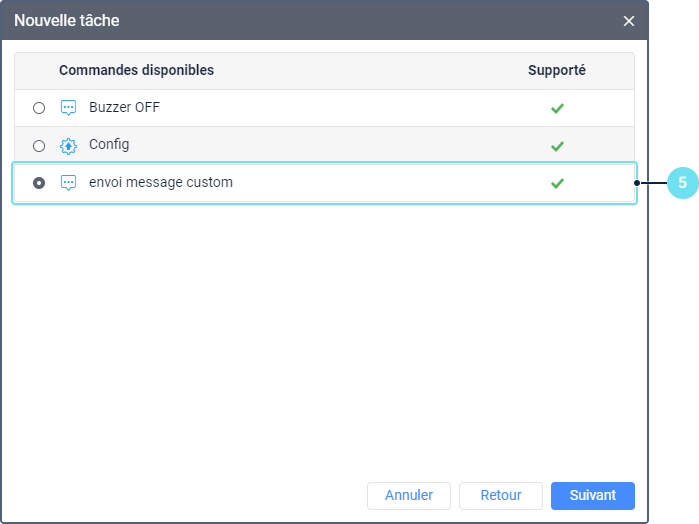
Task: Select the envoi message custom radio button
Action: tap(39, 183)
